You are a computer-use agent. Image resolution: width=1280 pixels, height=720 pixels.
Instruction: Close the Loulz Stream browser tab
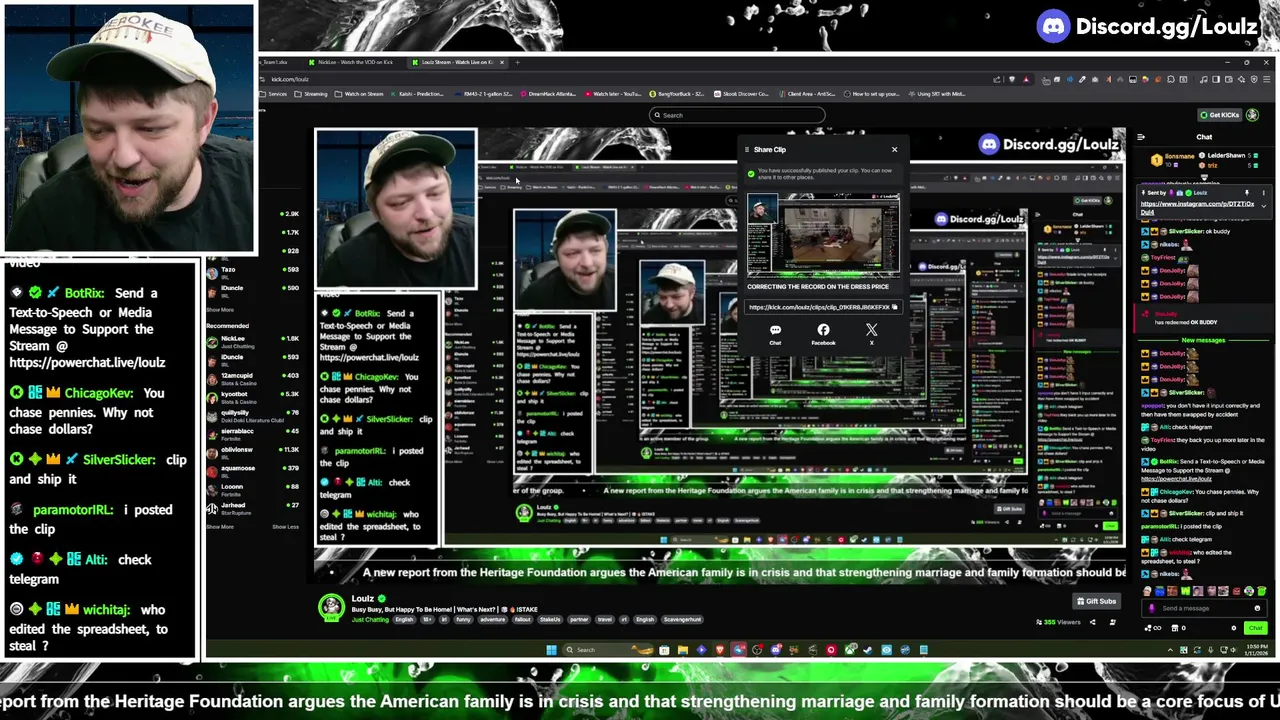(503, 62)
